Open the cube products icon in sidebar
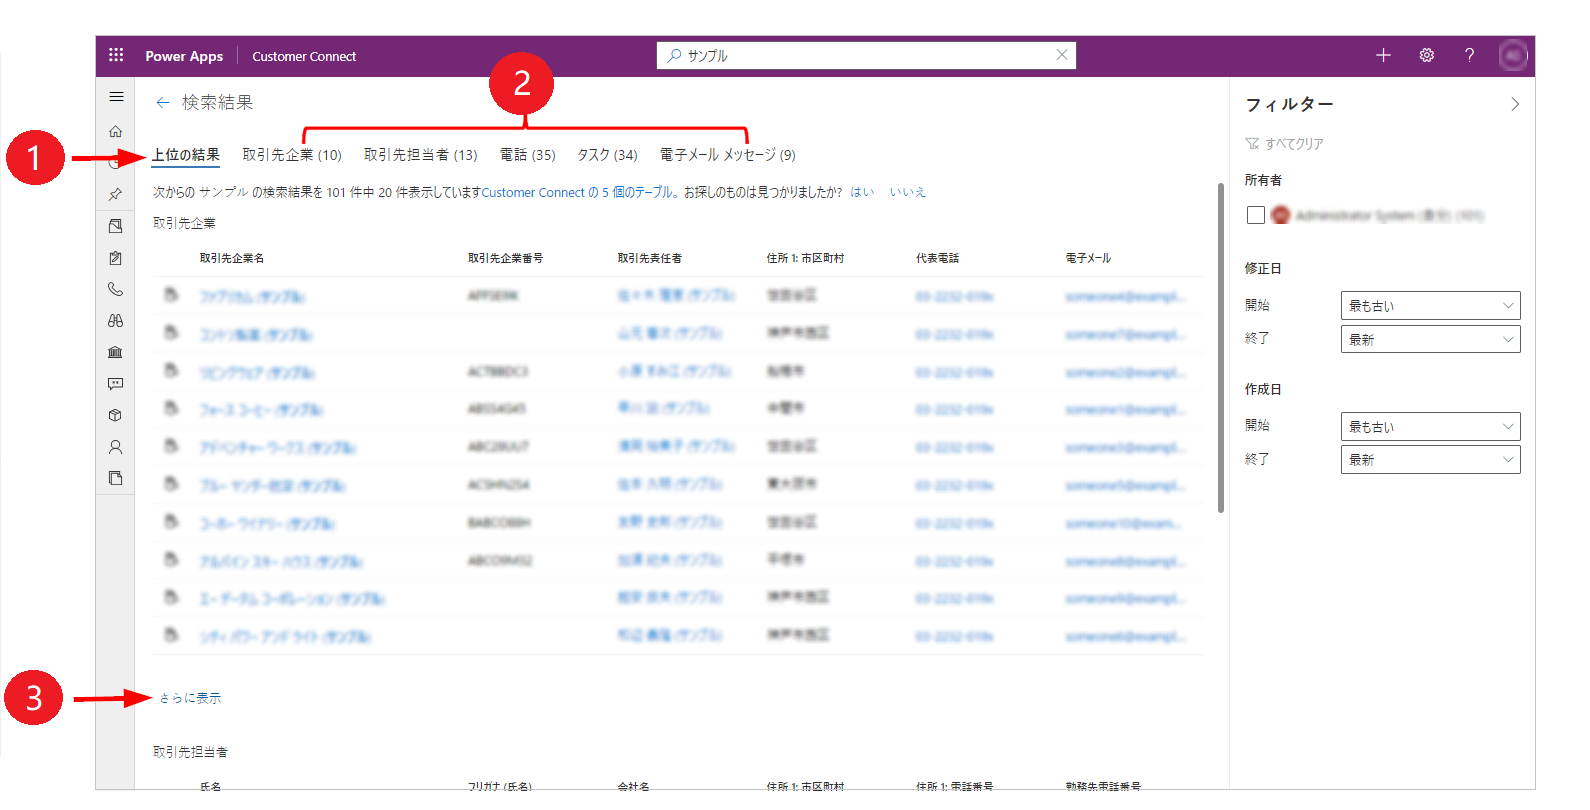The image size is (1590, 810). (x=116, y=415)
